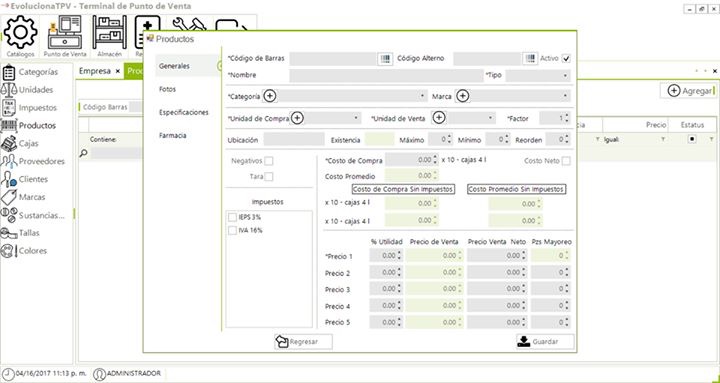Click the clock icon in status bar
Image resolution: width=720 pixels, height=383 pixels.
point(8,374)
